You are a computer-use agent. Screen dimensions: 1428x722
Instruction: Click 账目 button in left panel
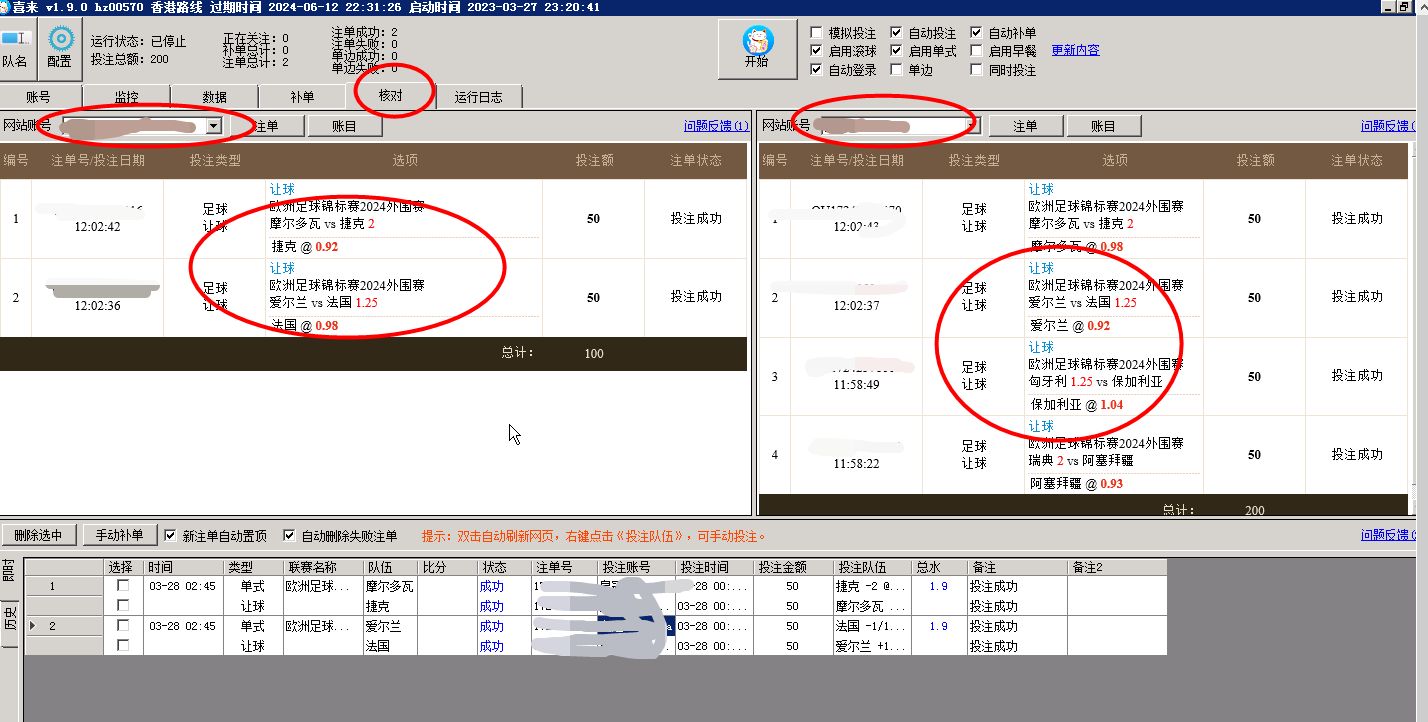tap(344, 126)
